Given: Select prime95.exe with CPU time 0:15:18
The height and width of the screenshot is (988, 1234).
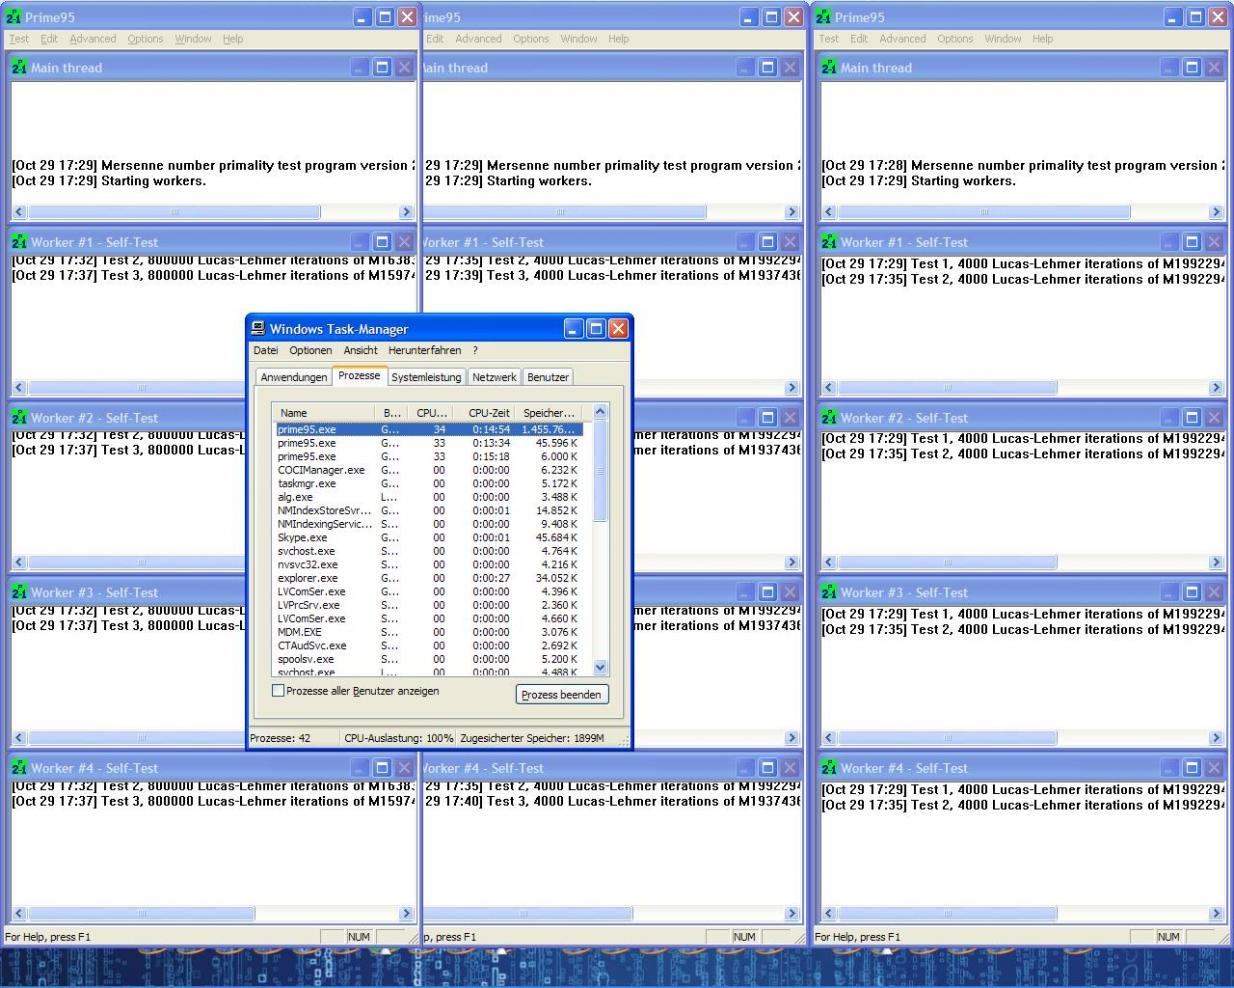Looking at the screenshot, I should (429, 456).
